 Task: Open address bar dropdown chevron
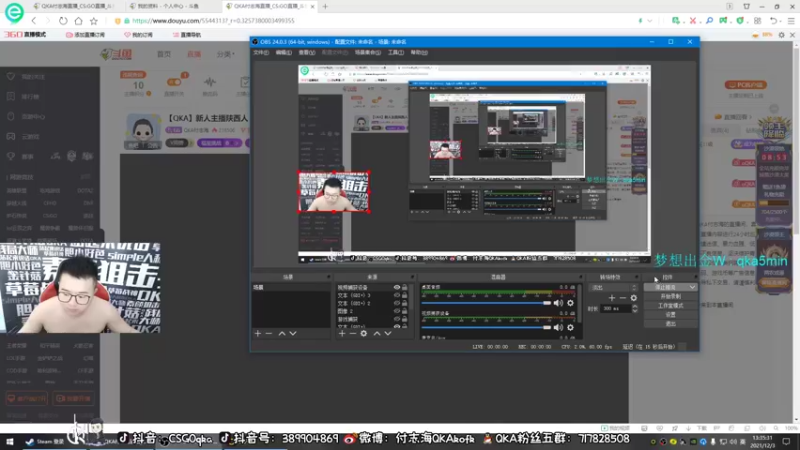click(x=649, y=21)
